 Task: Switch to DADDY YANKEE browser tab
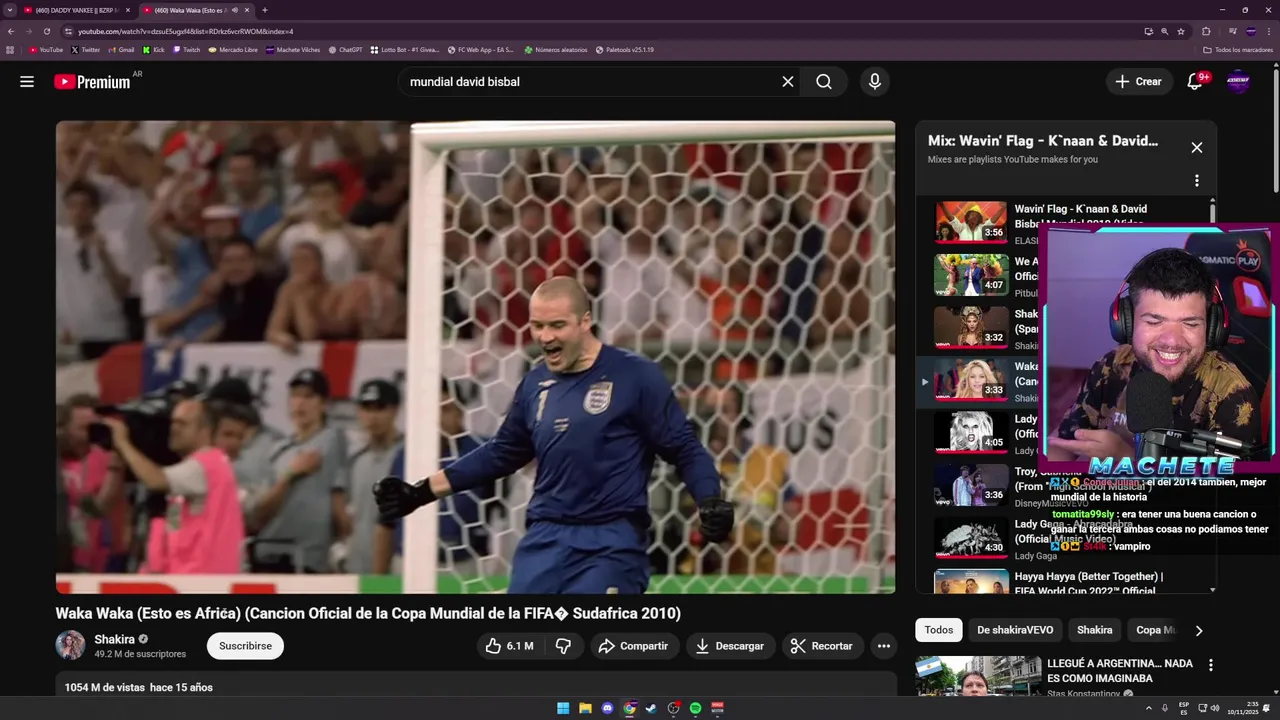point(76,10)
